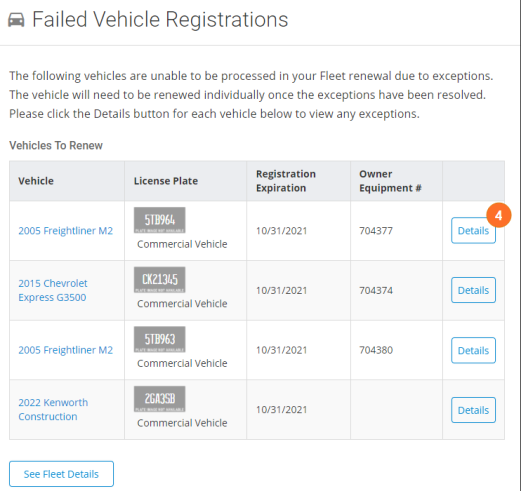Open the 2022 Kenworth Construction link

pyautogui.click(x=53, y=410)
